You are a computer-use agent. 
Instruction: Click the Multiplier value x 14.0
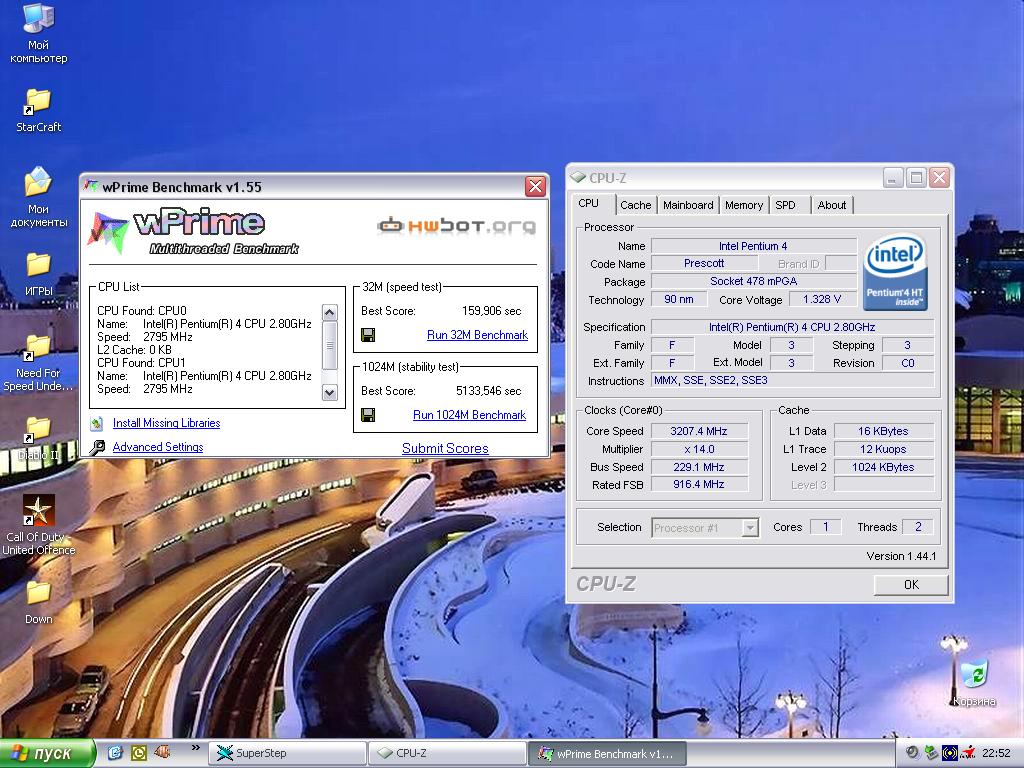[699, 449]
